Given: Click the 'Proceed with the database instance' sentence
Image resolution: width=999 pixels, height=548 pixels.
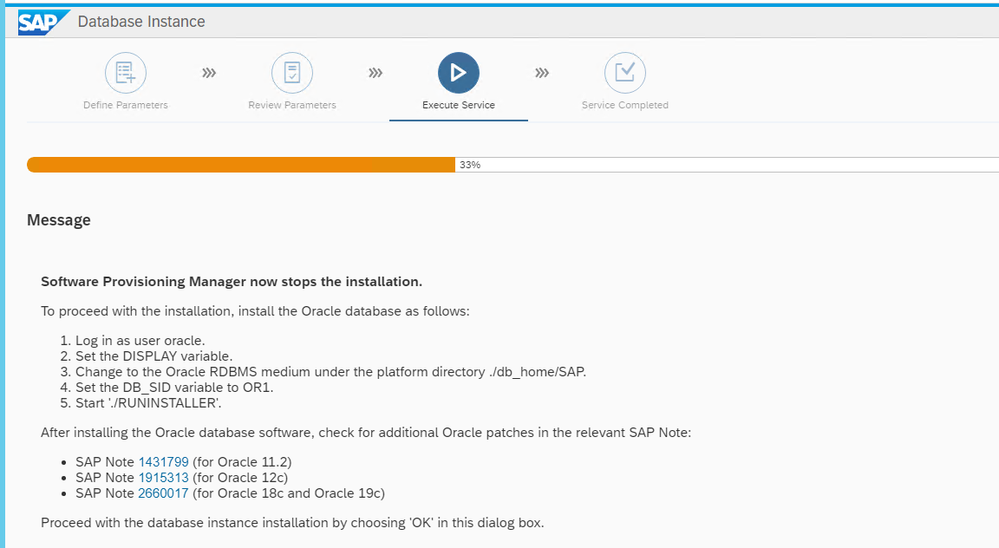Looking at the screenshot, I should pos(292,523).
